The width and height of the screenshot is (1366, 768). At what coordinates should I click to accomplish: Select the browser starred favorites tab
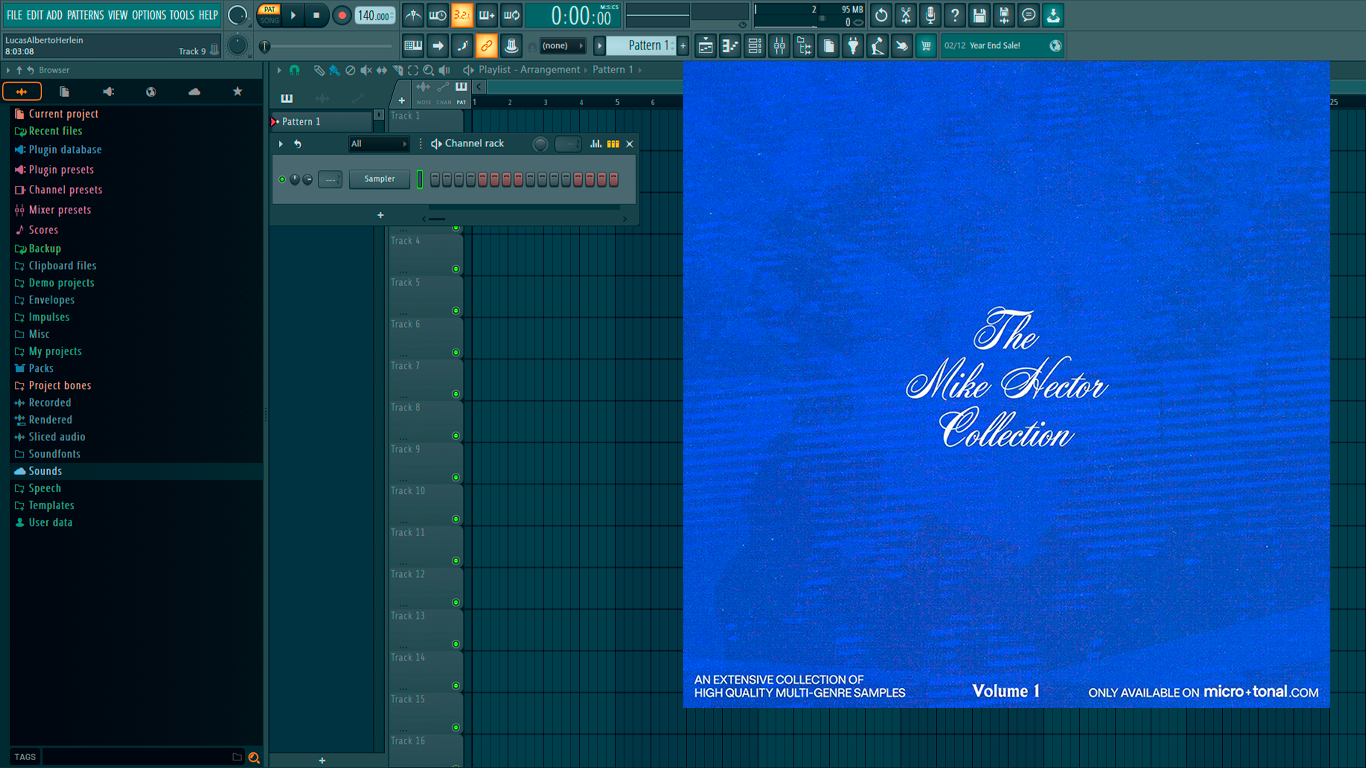point(238,91)
